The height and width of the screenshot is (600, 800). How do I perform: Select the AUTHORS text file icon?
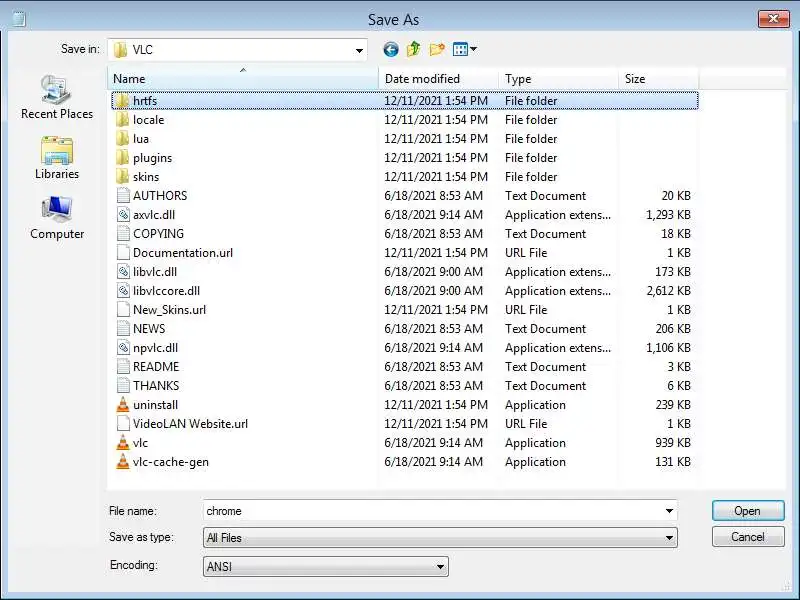123,195
